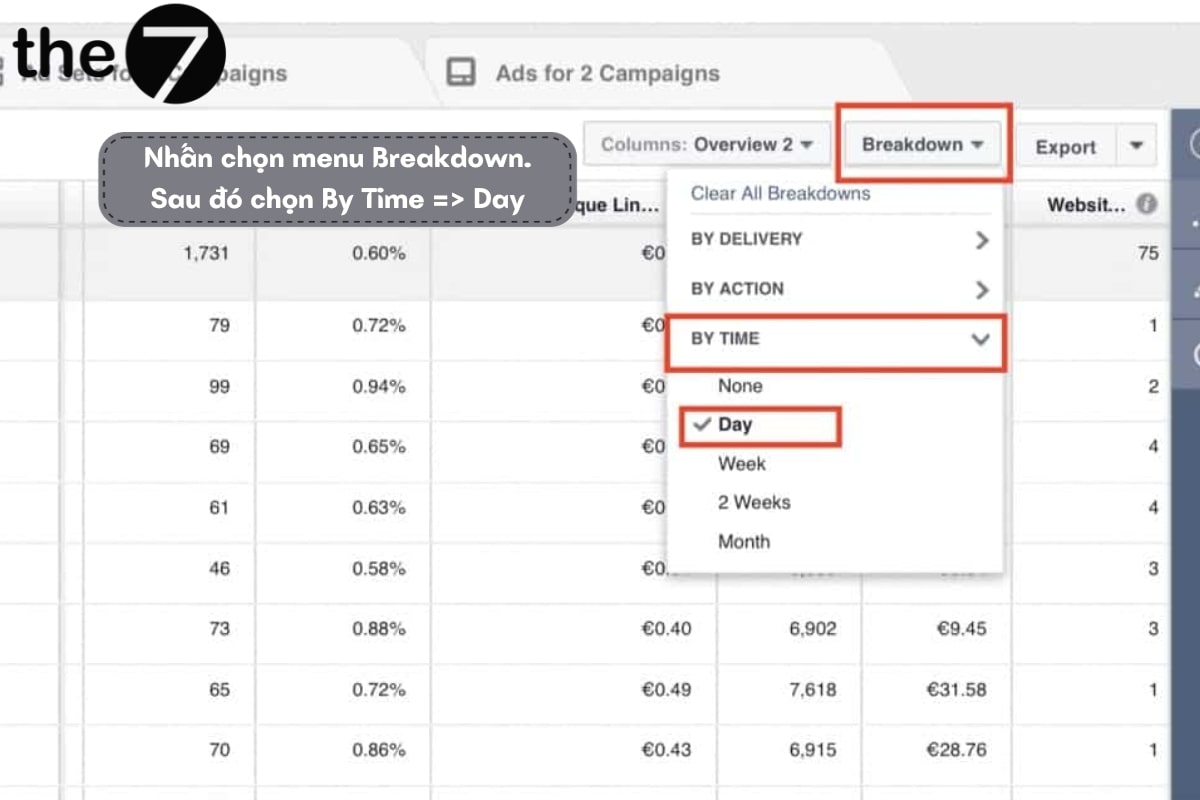Expand the BY ACTION section
1200x800 pixels.
coord(835,289)
